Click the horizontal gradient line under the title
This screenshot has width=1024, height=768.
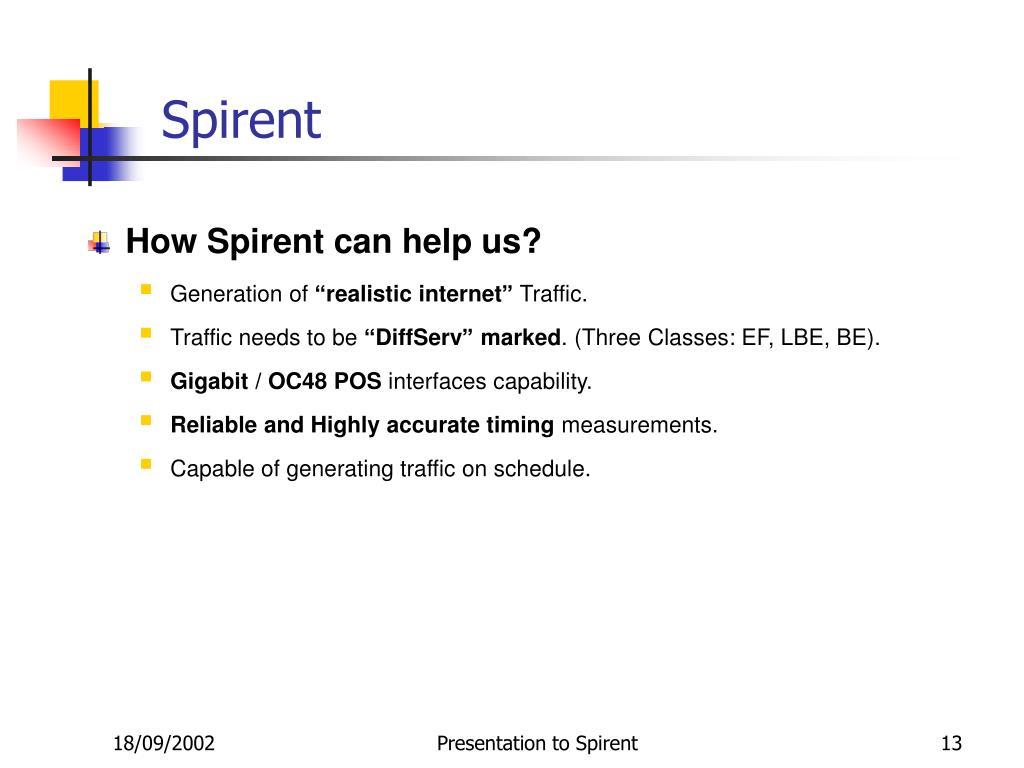509,158
